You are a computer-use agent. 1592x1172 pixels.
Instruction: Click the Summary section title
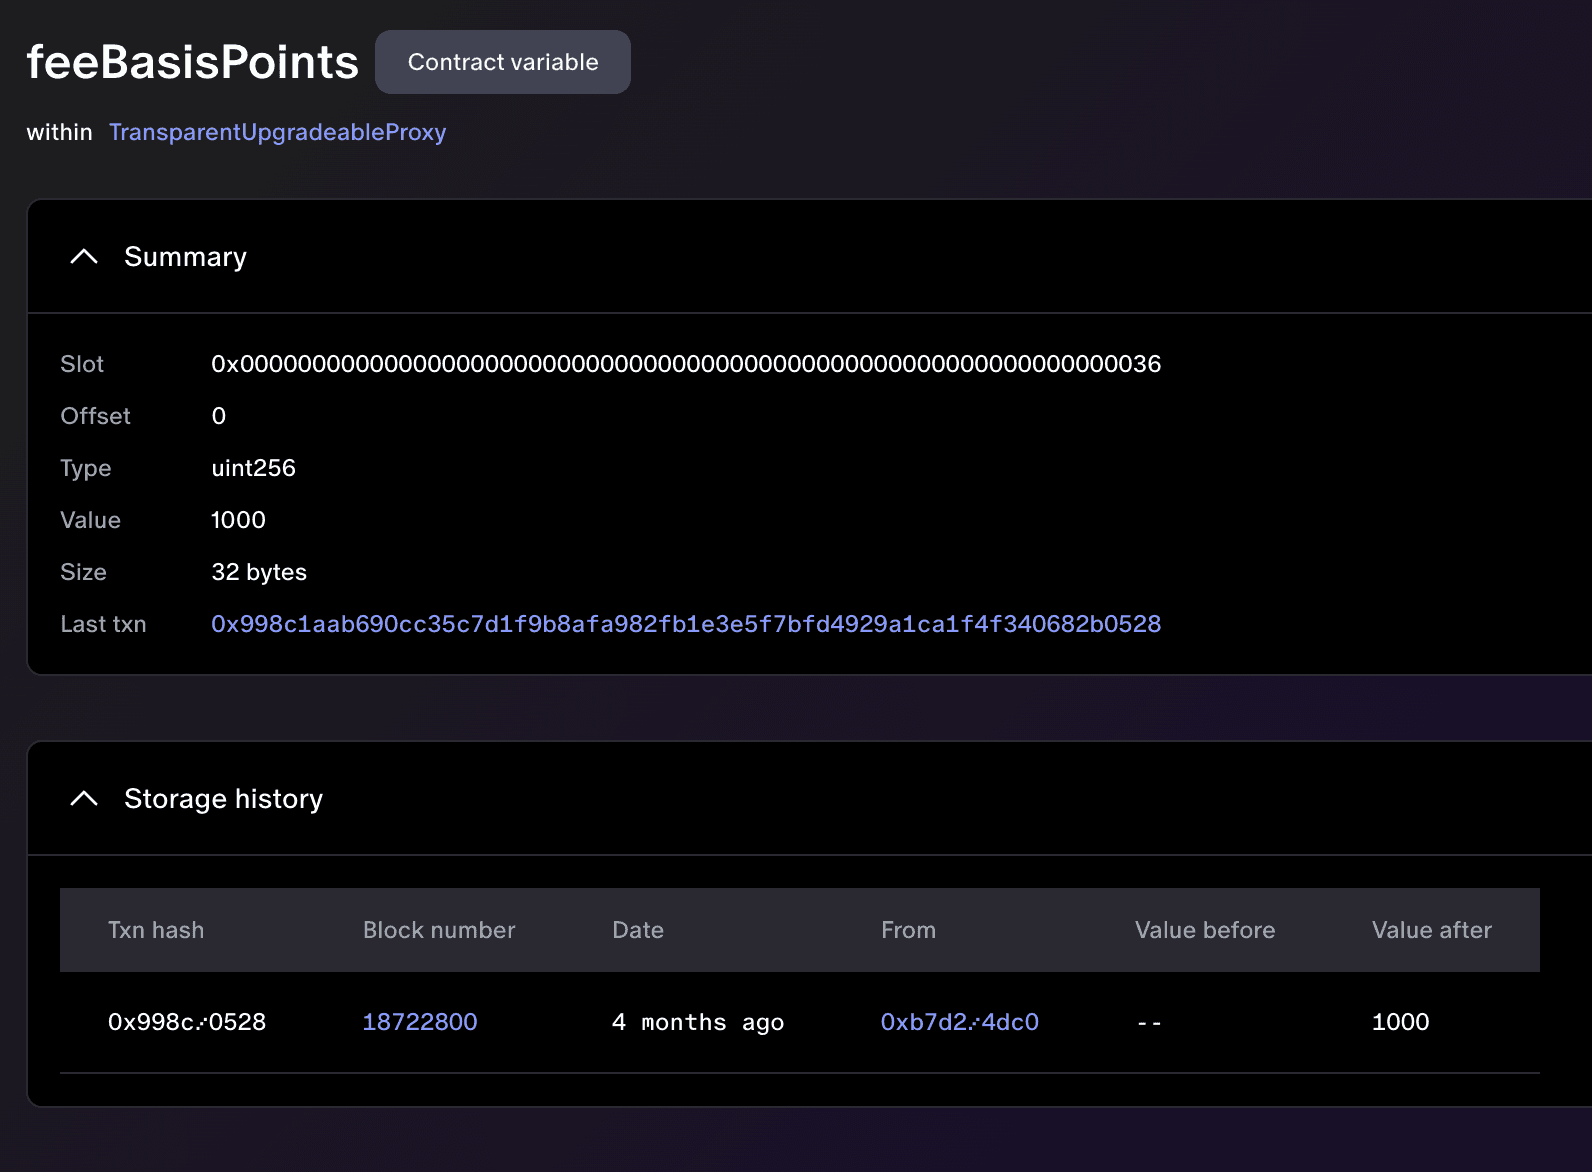[x=185, y=257]
